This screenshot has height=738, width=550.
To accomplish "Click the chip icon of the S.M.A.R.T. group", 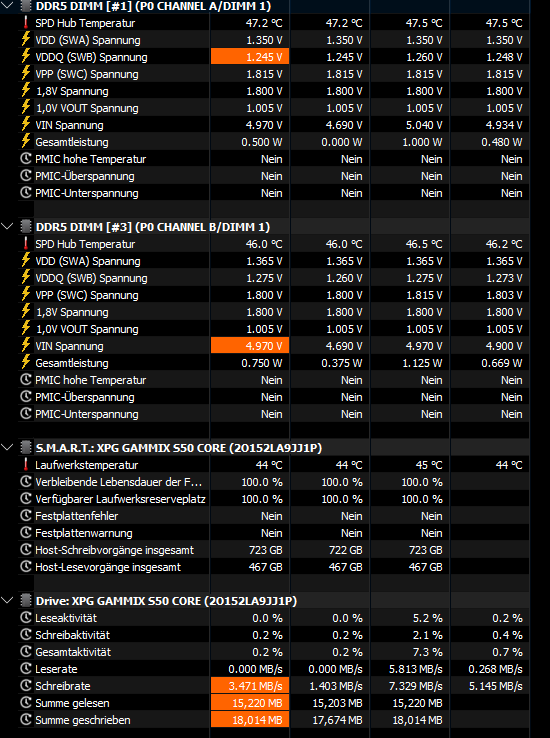I will [x=26, y=447].
